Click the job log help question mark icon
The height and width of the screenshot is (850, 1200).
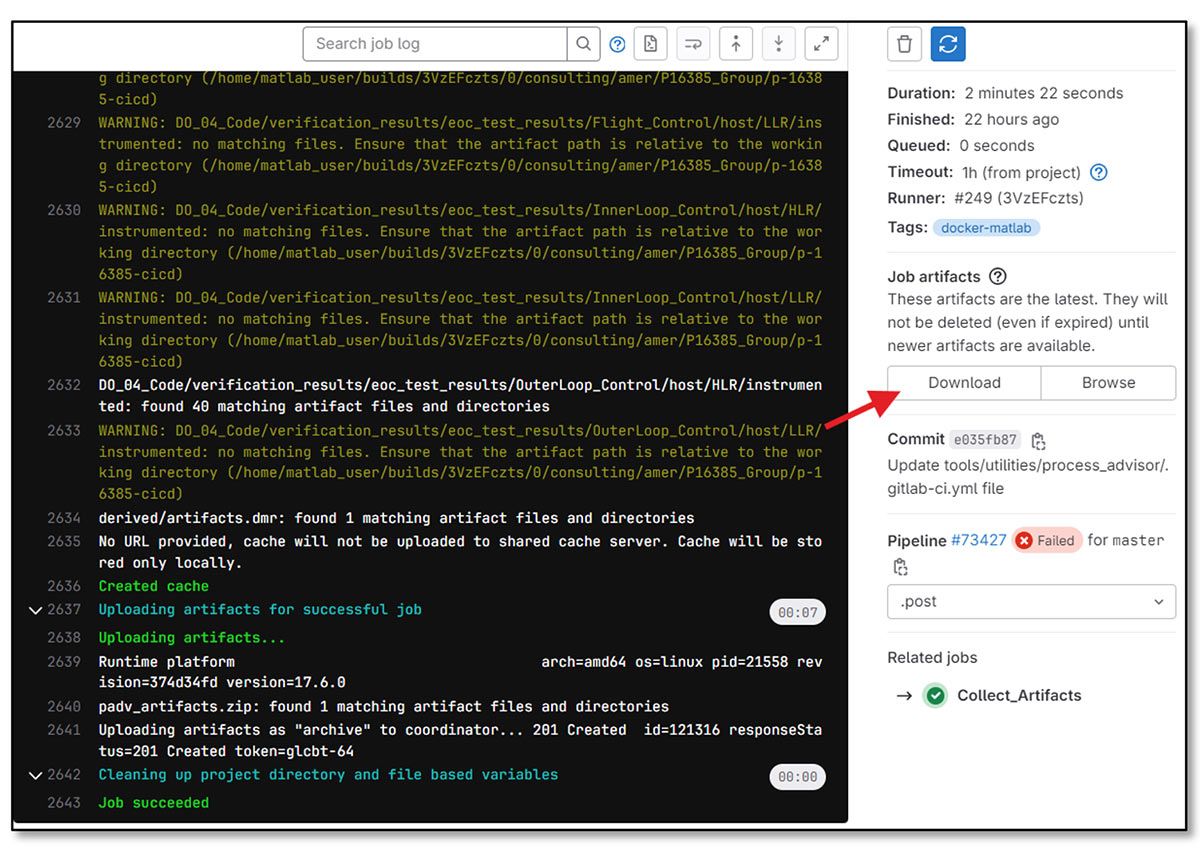pos(617,44)
